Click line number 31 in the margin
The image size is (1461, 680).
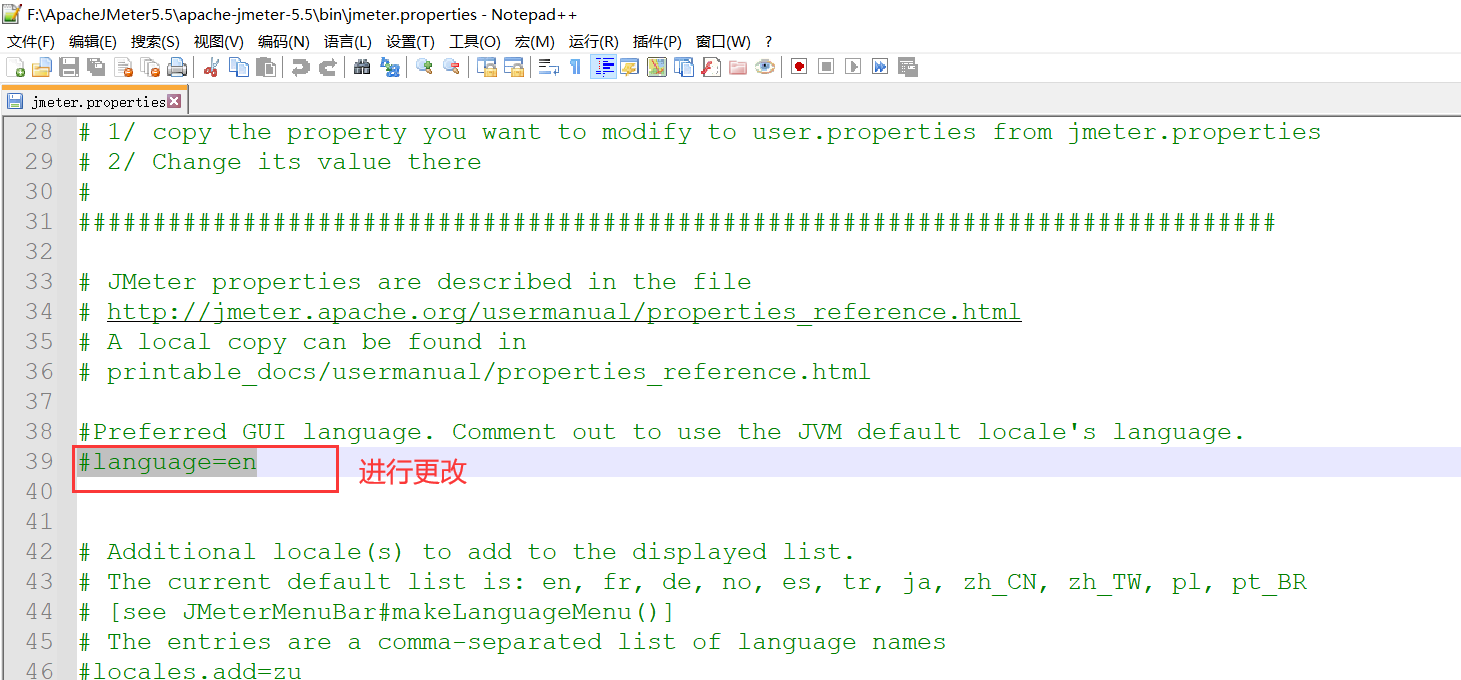tap(39, 222)
